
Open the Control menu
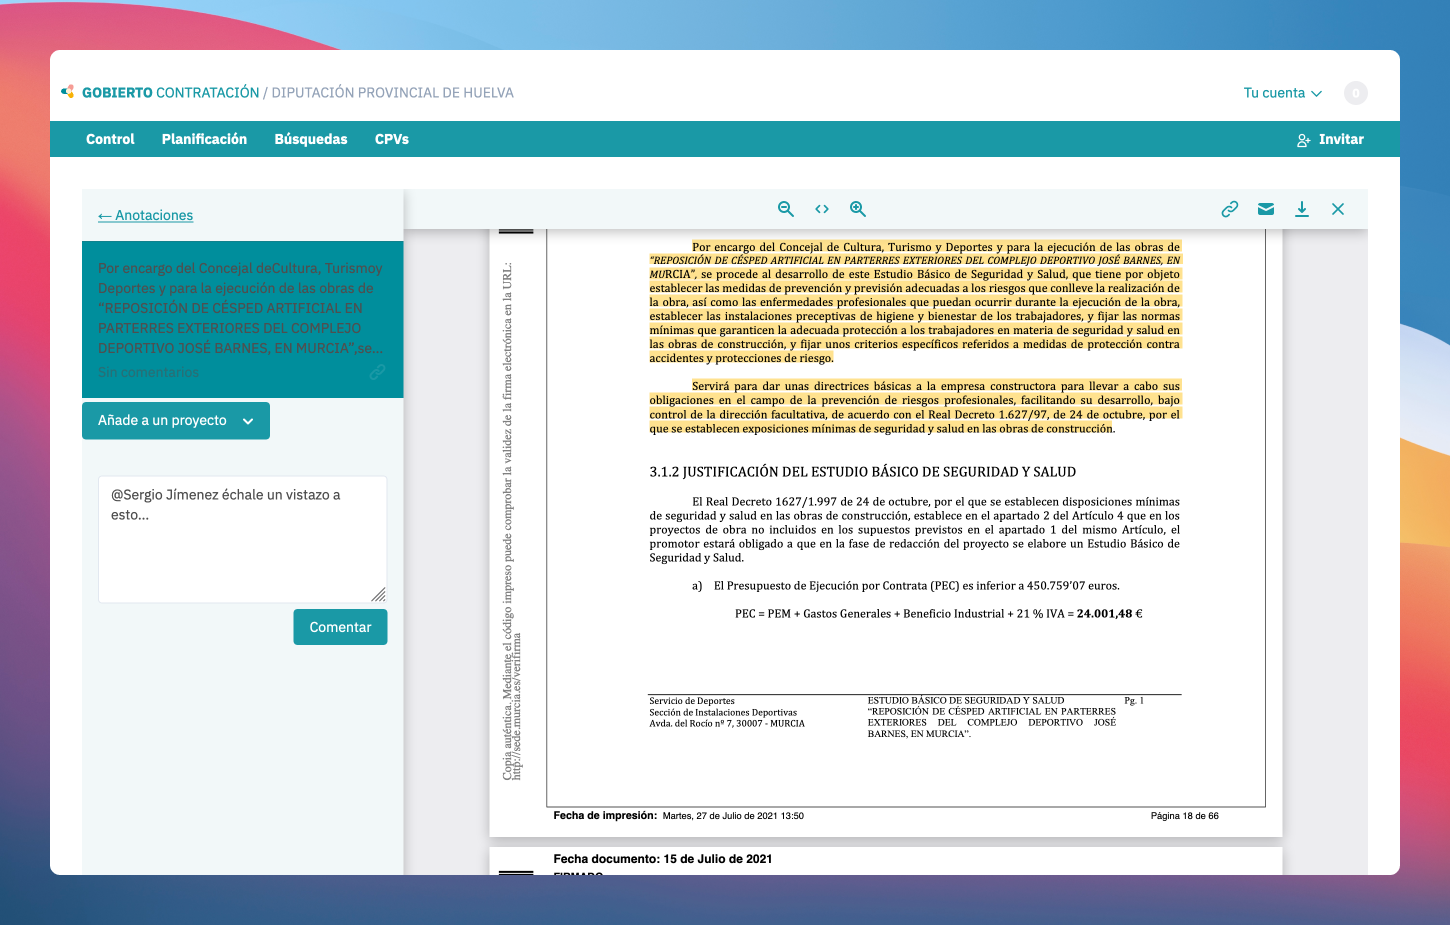110,139
